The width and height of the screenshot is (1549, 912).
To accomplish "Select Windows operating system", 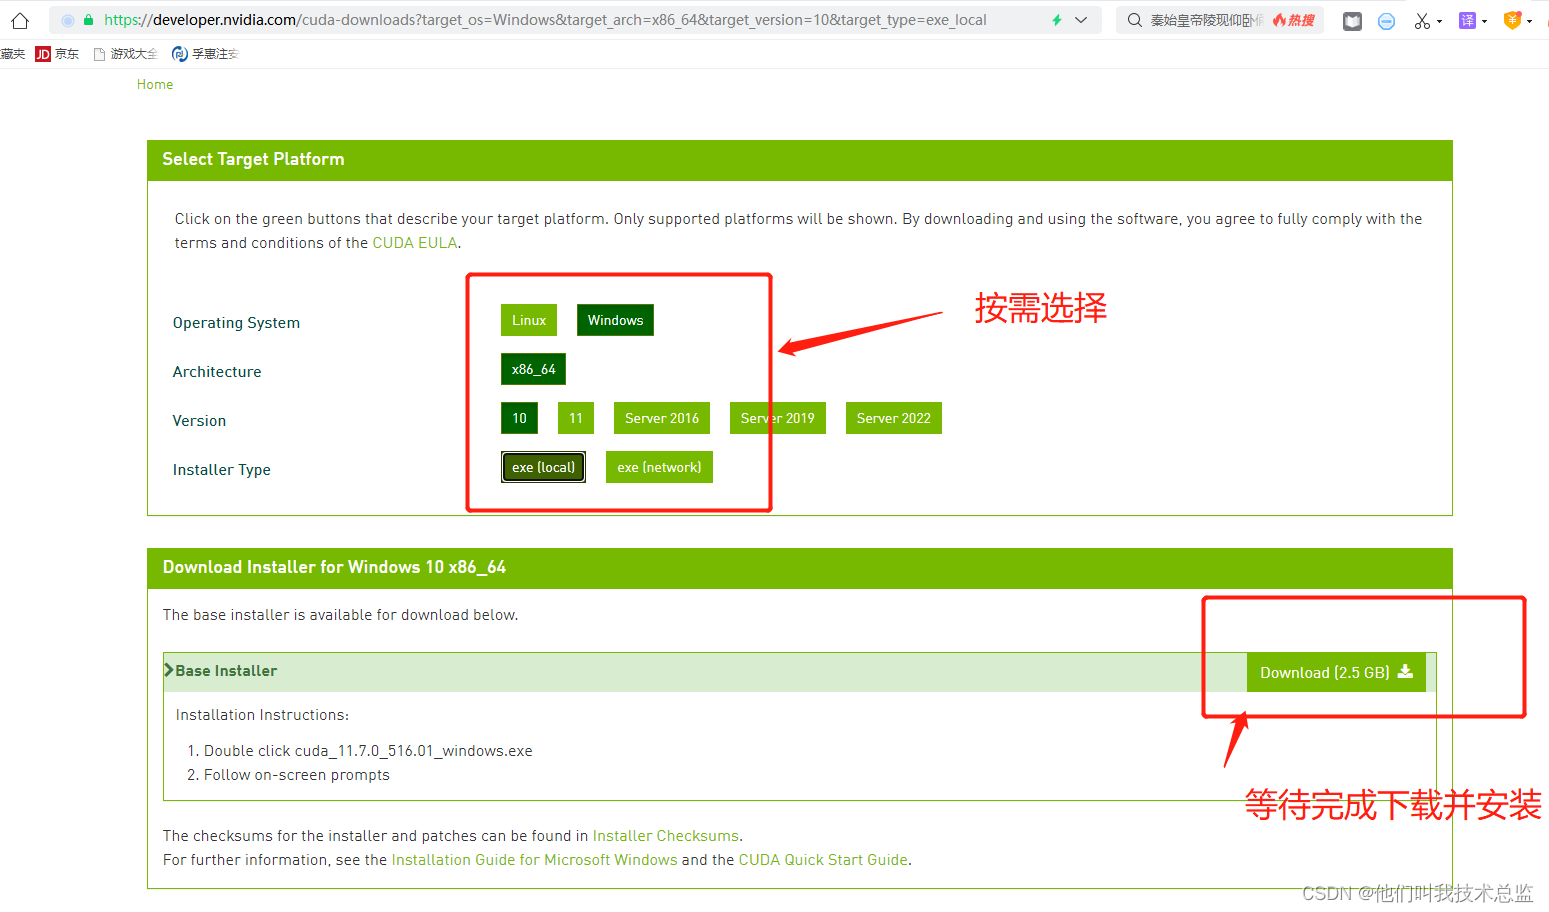I will click(x=615, y=320).
